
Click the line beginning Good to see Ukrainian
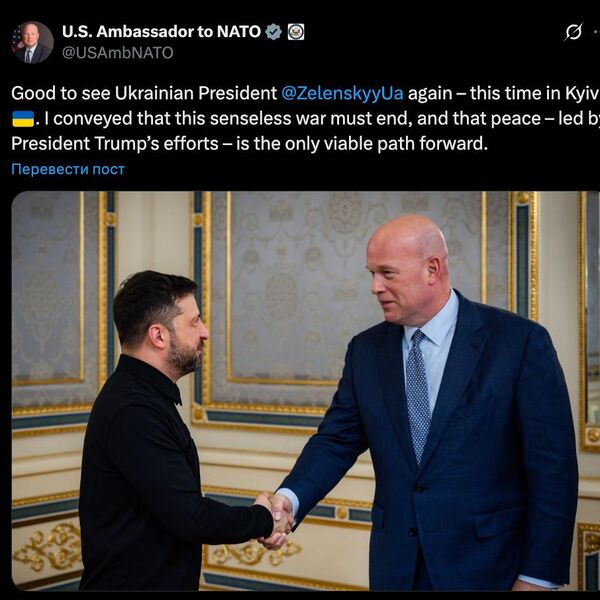(x=305, y=93)
